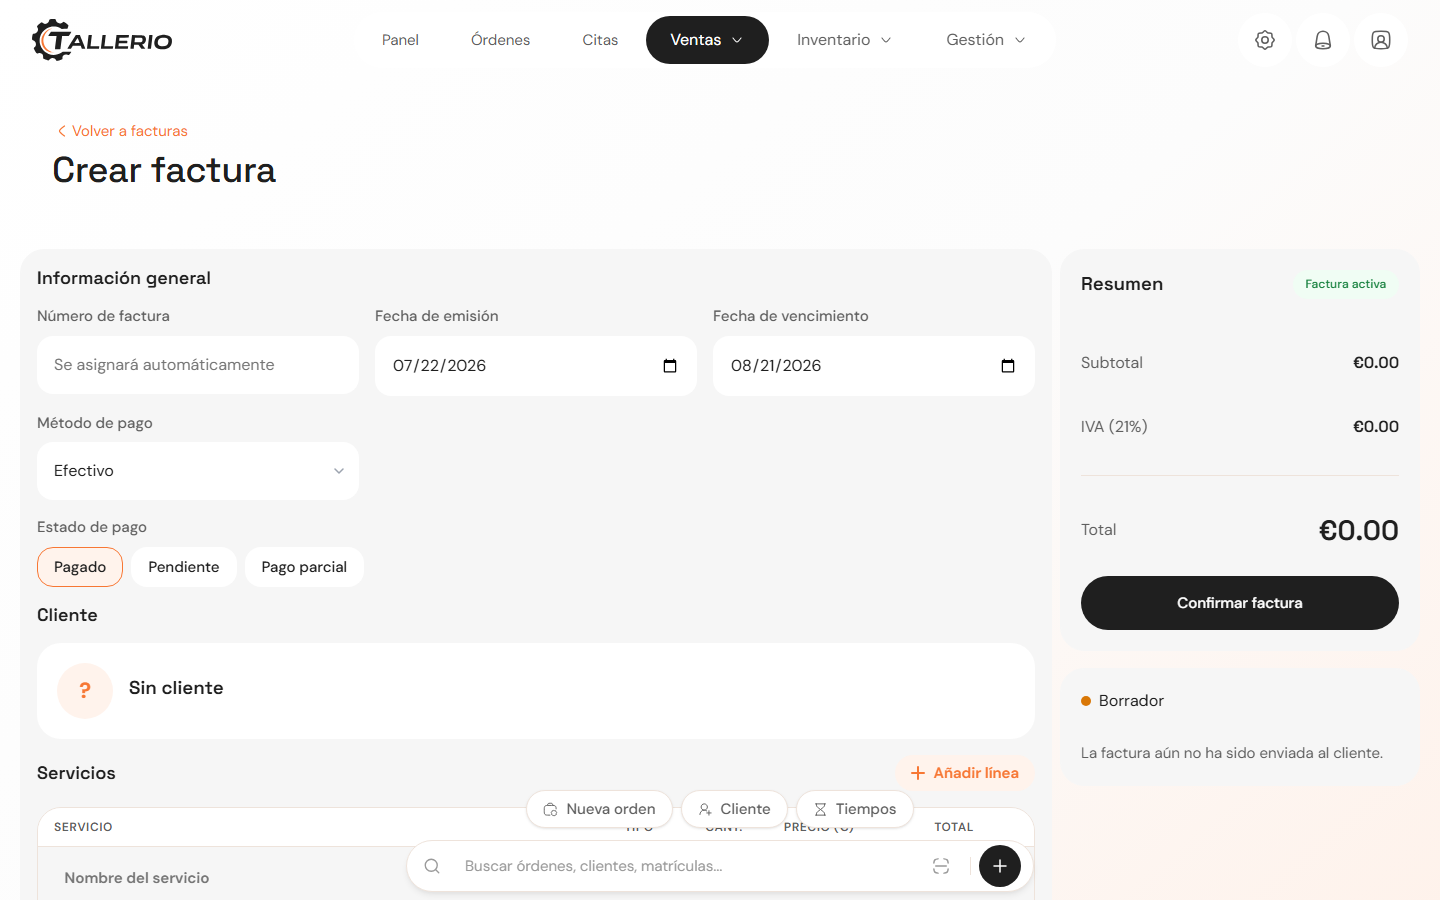Open the settings gear icon

click(x=1265, y=40)
